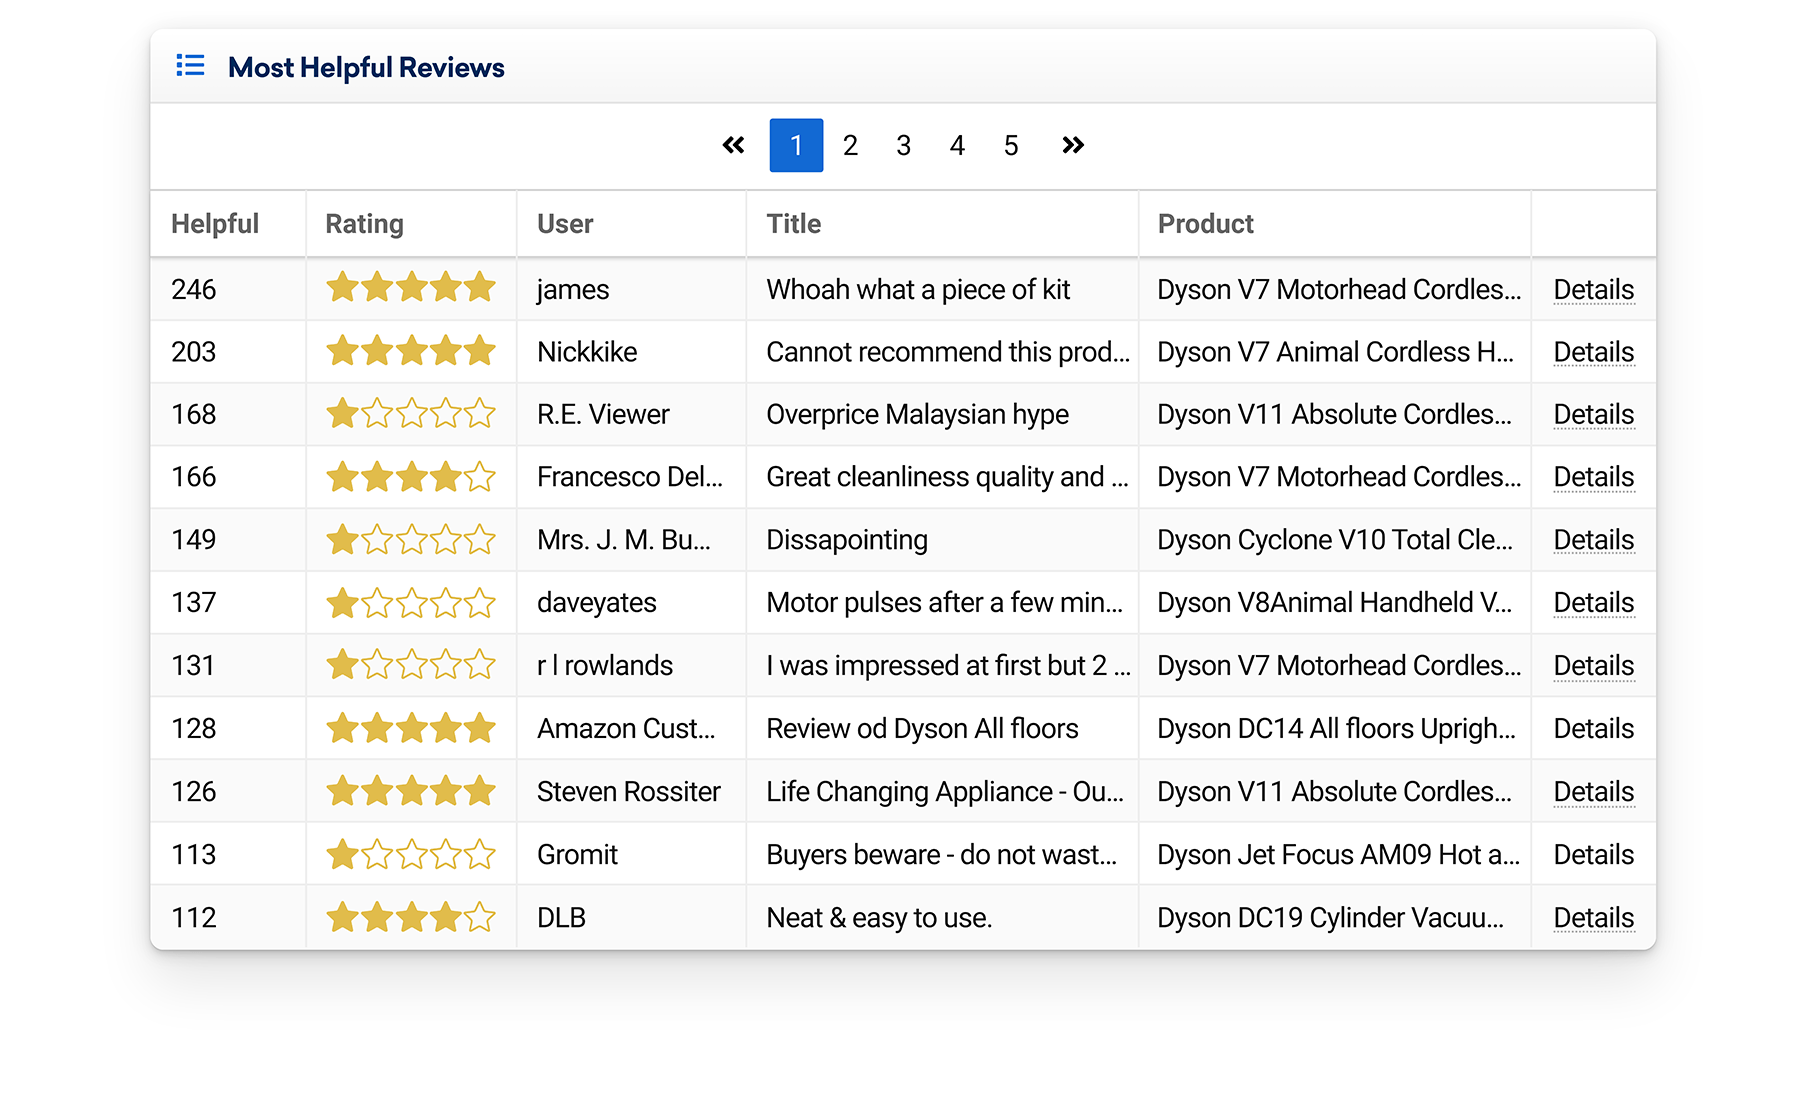
Task: Open Details for Francesco Del... review
Action: coord(1593,477)
